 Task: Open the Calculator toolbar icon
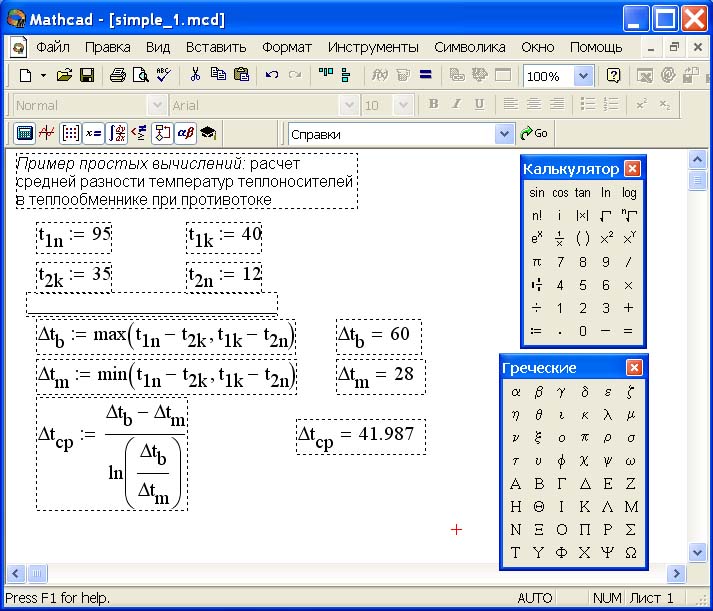[25, 133]
